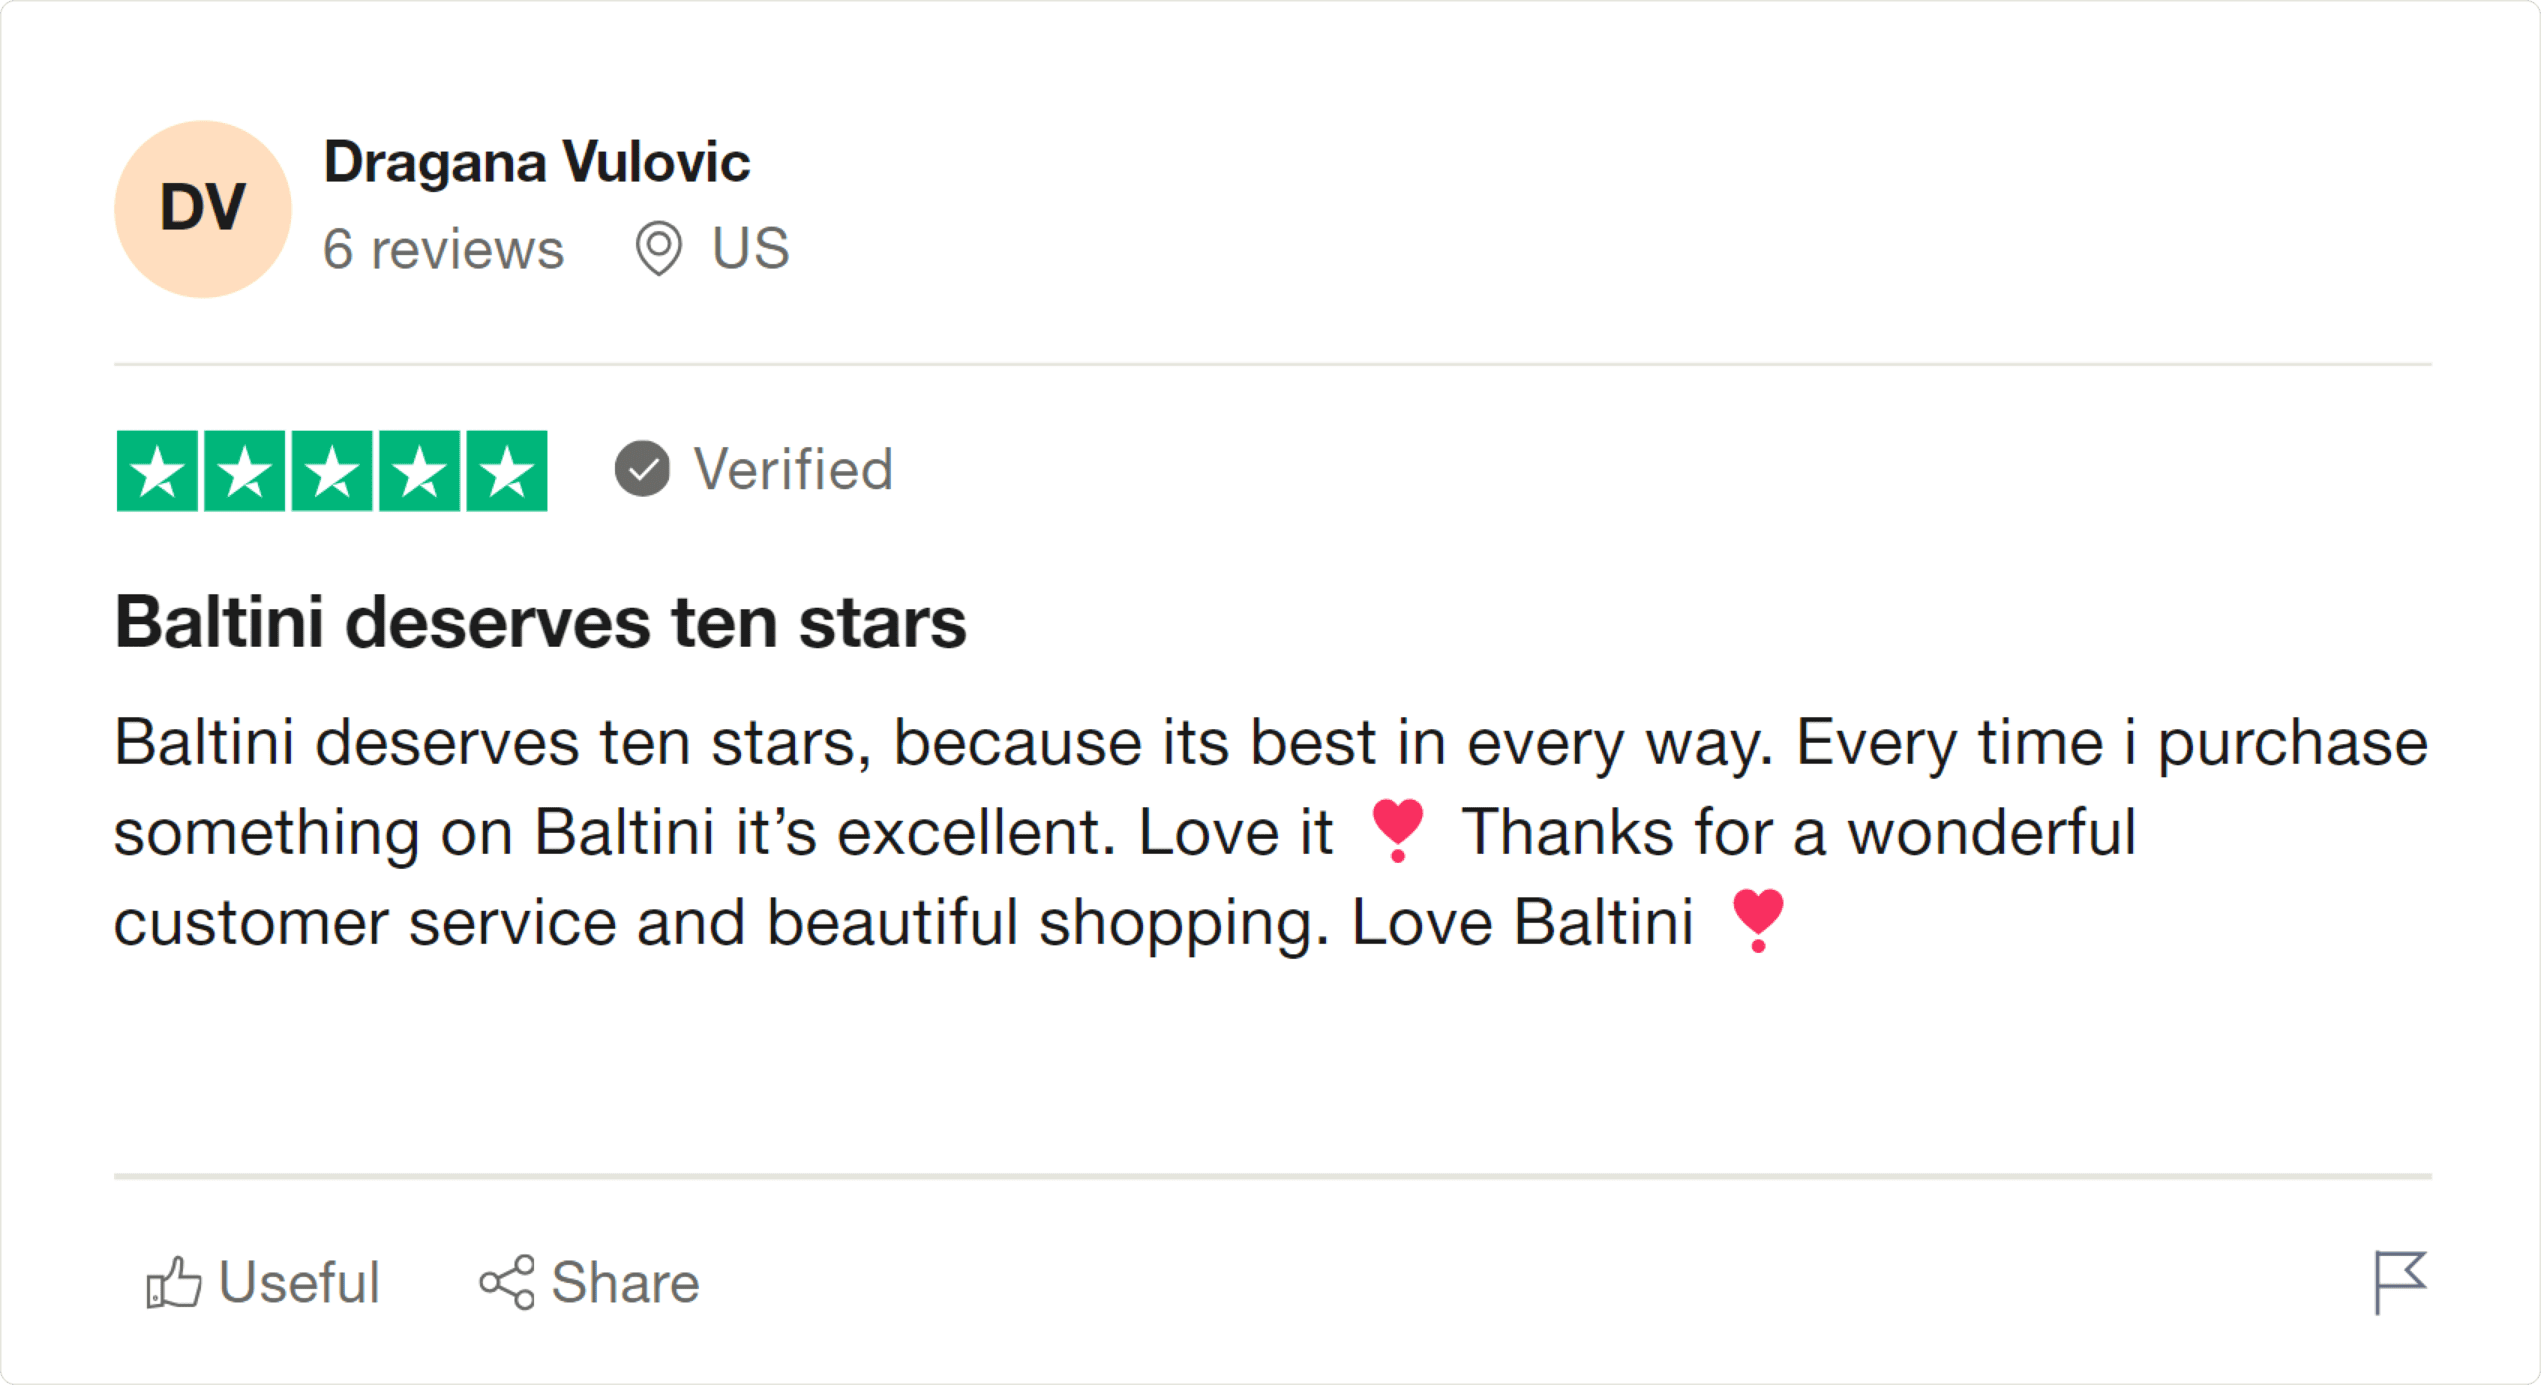
Task: Click the US country label
Action: click(750, 248)
